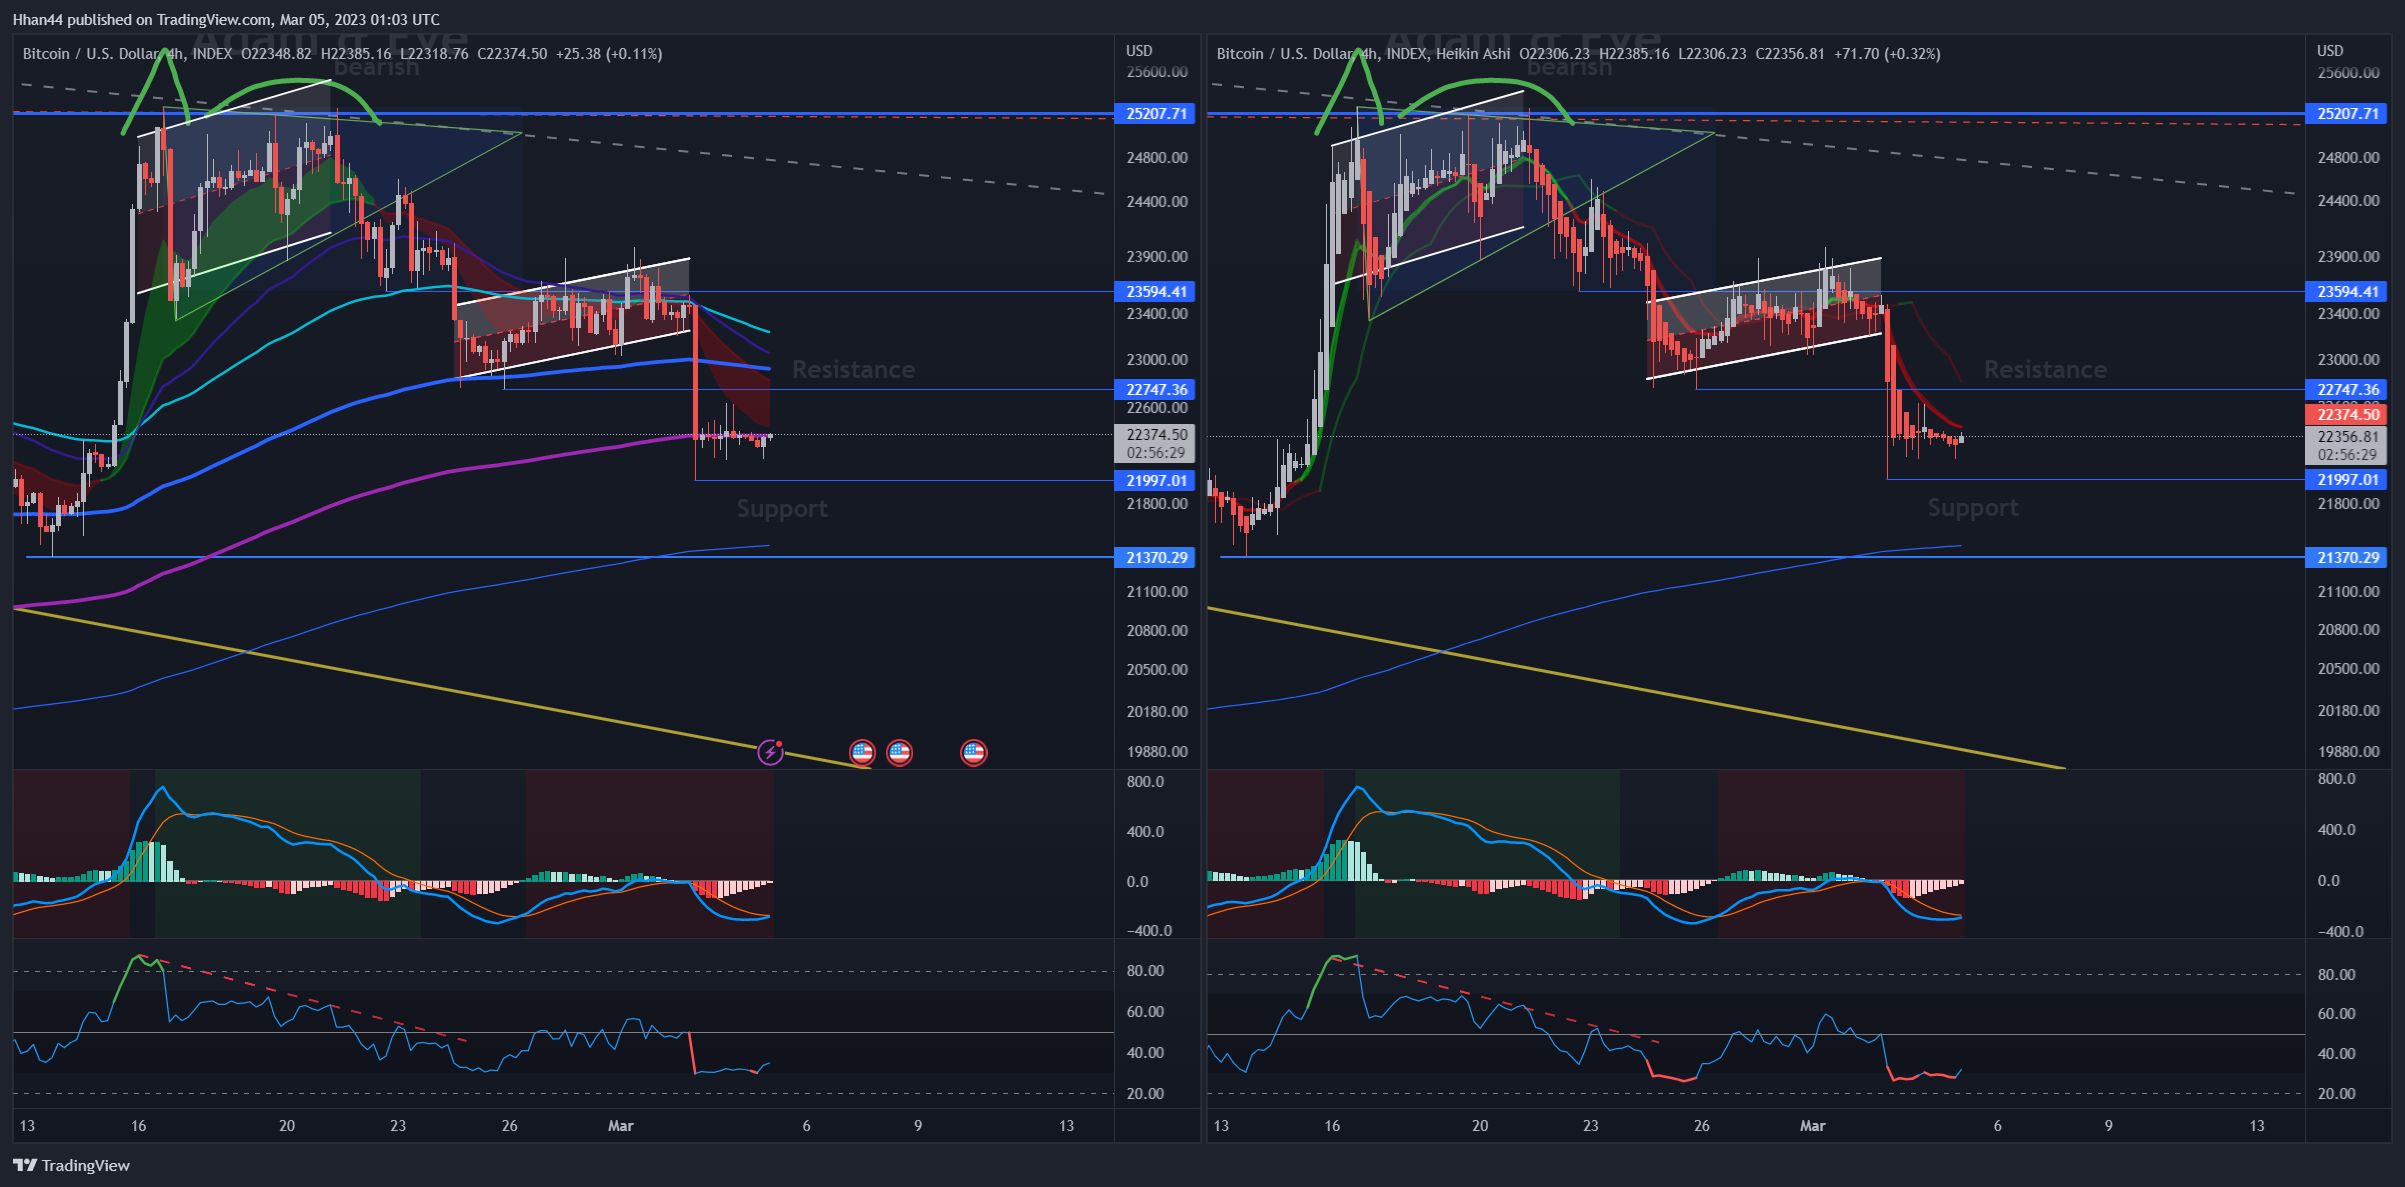Open the TradingView logo link at bottom
2405x1187 pixels.
coord(71,1165)
